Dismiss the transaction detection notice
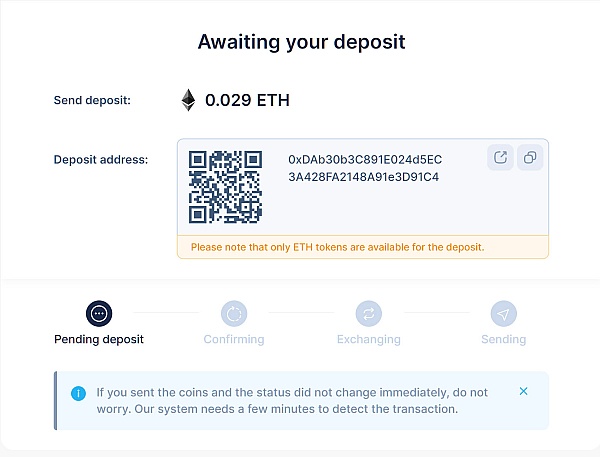Screen dimensions: 600x457 point(524,391)
